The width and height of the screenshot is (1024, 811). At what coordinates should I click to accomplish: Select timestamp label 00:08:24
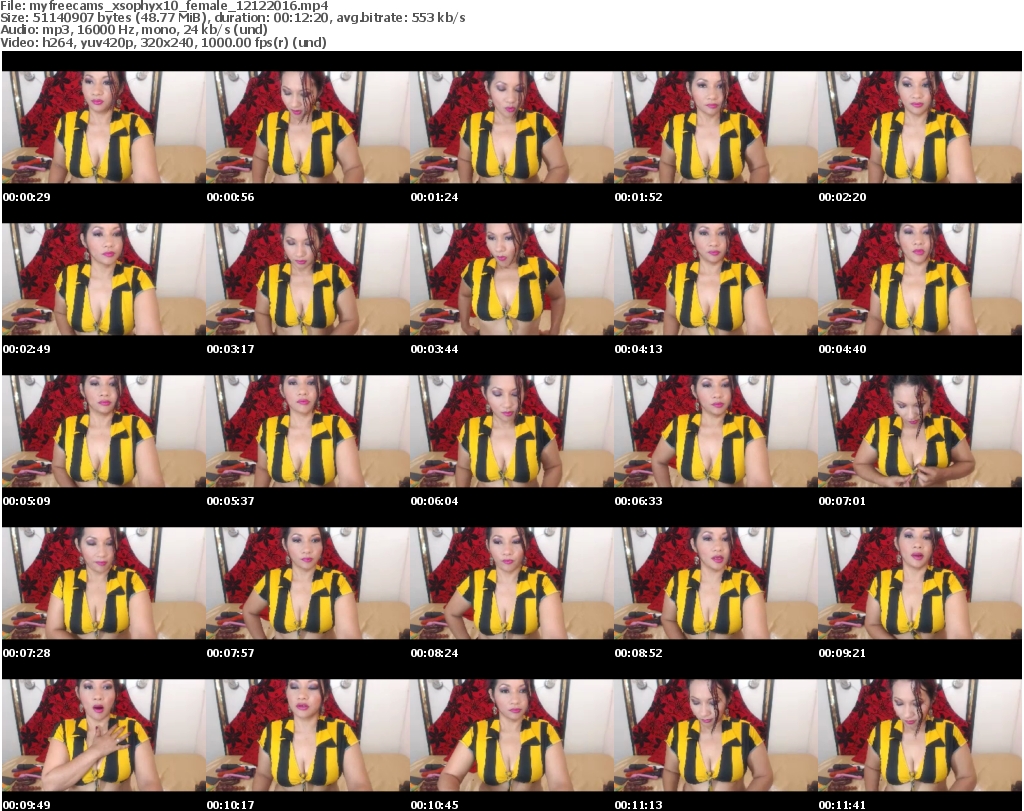click(x=434, y=653)
